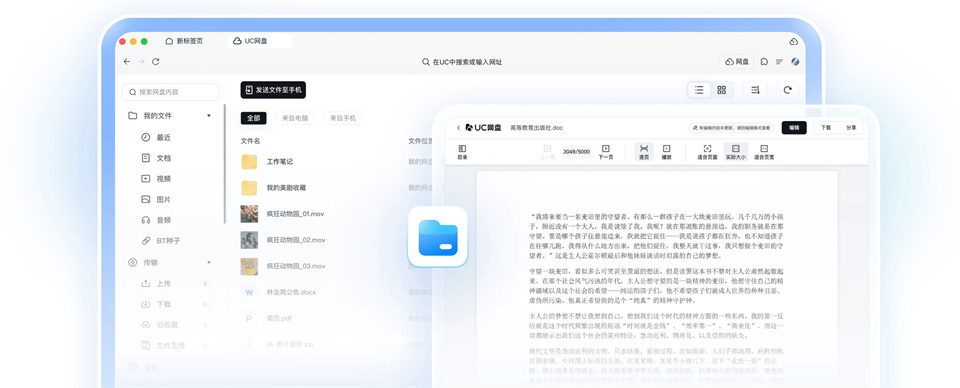Click the 3049/5000 page number field
This screenshot has height=388, width=960.
(576, 151)
